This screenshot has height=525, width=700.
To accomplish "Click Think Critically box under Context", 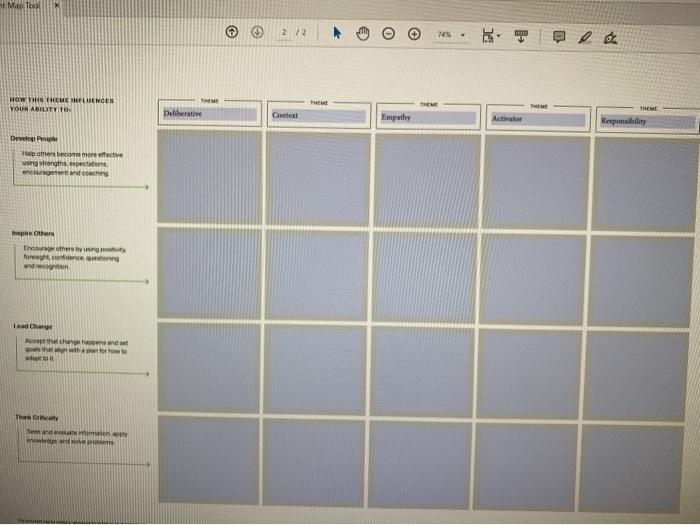I will (x=314, y=462).
